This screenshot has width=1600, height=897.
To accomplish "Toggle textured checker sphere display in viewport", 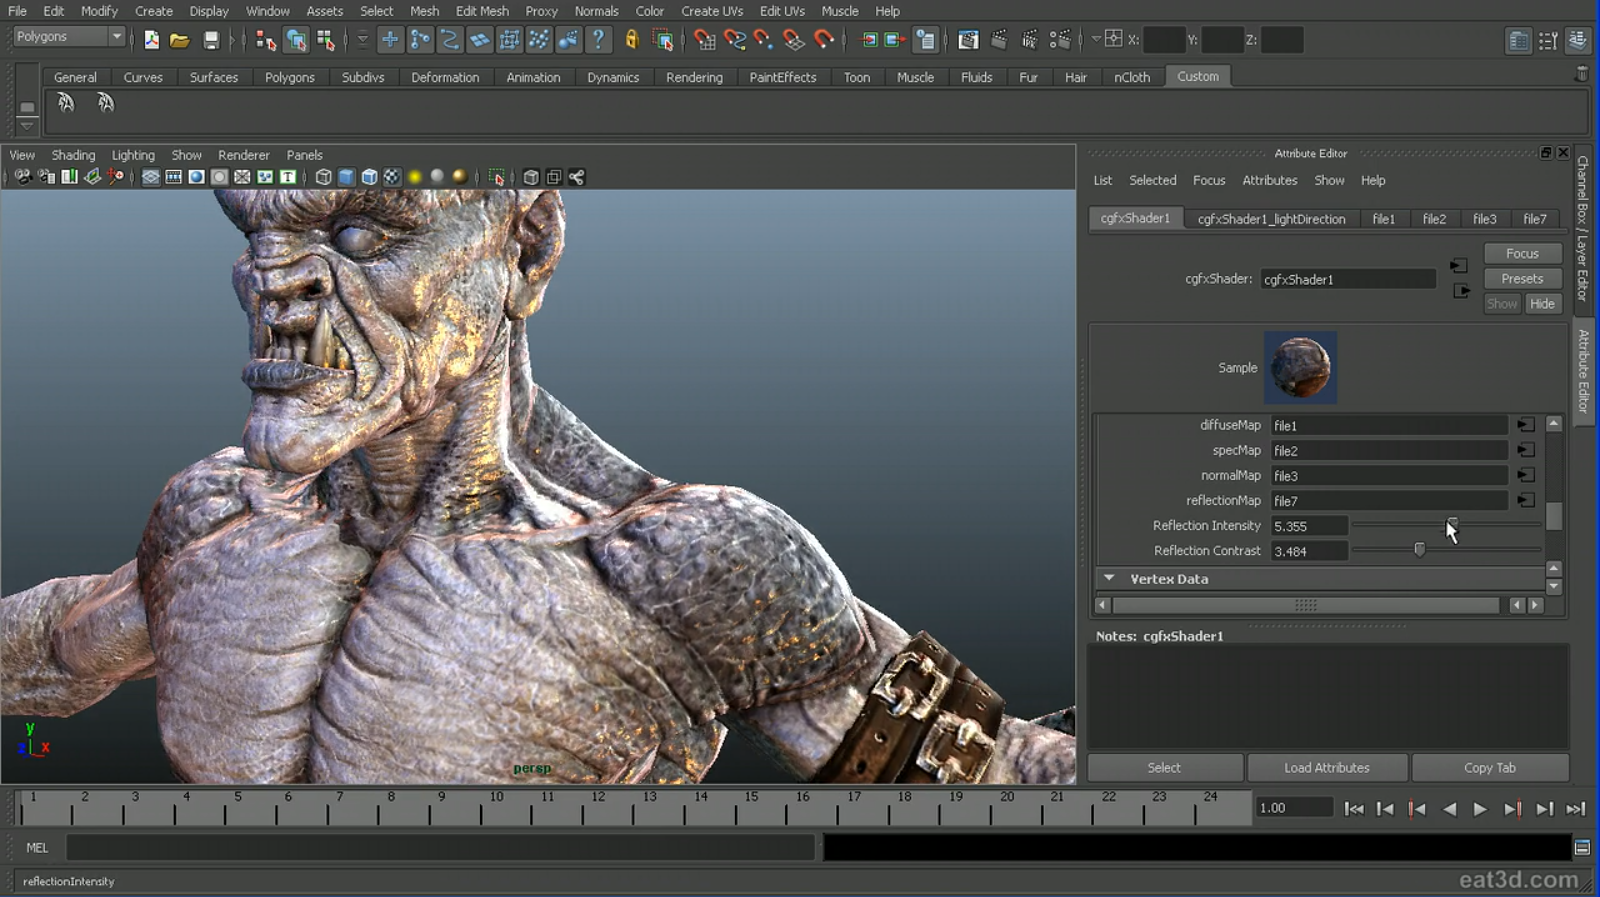I will coord(392,177).
